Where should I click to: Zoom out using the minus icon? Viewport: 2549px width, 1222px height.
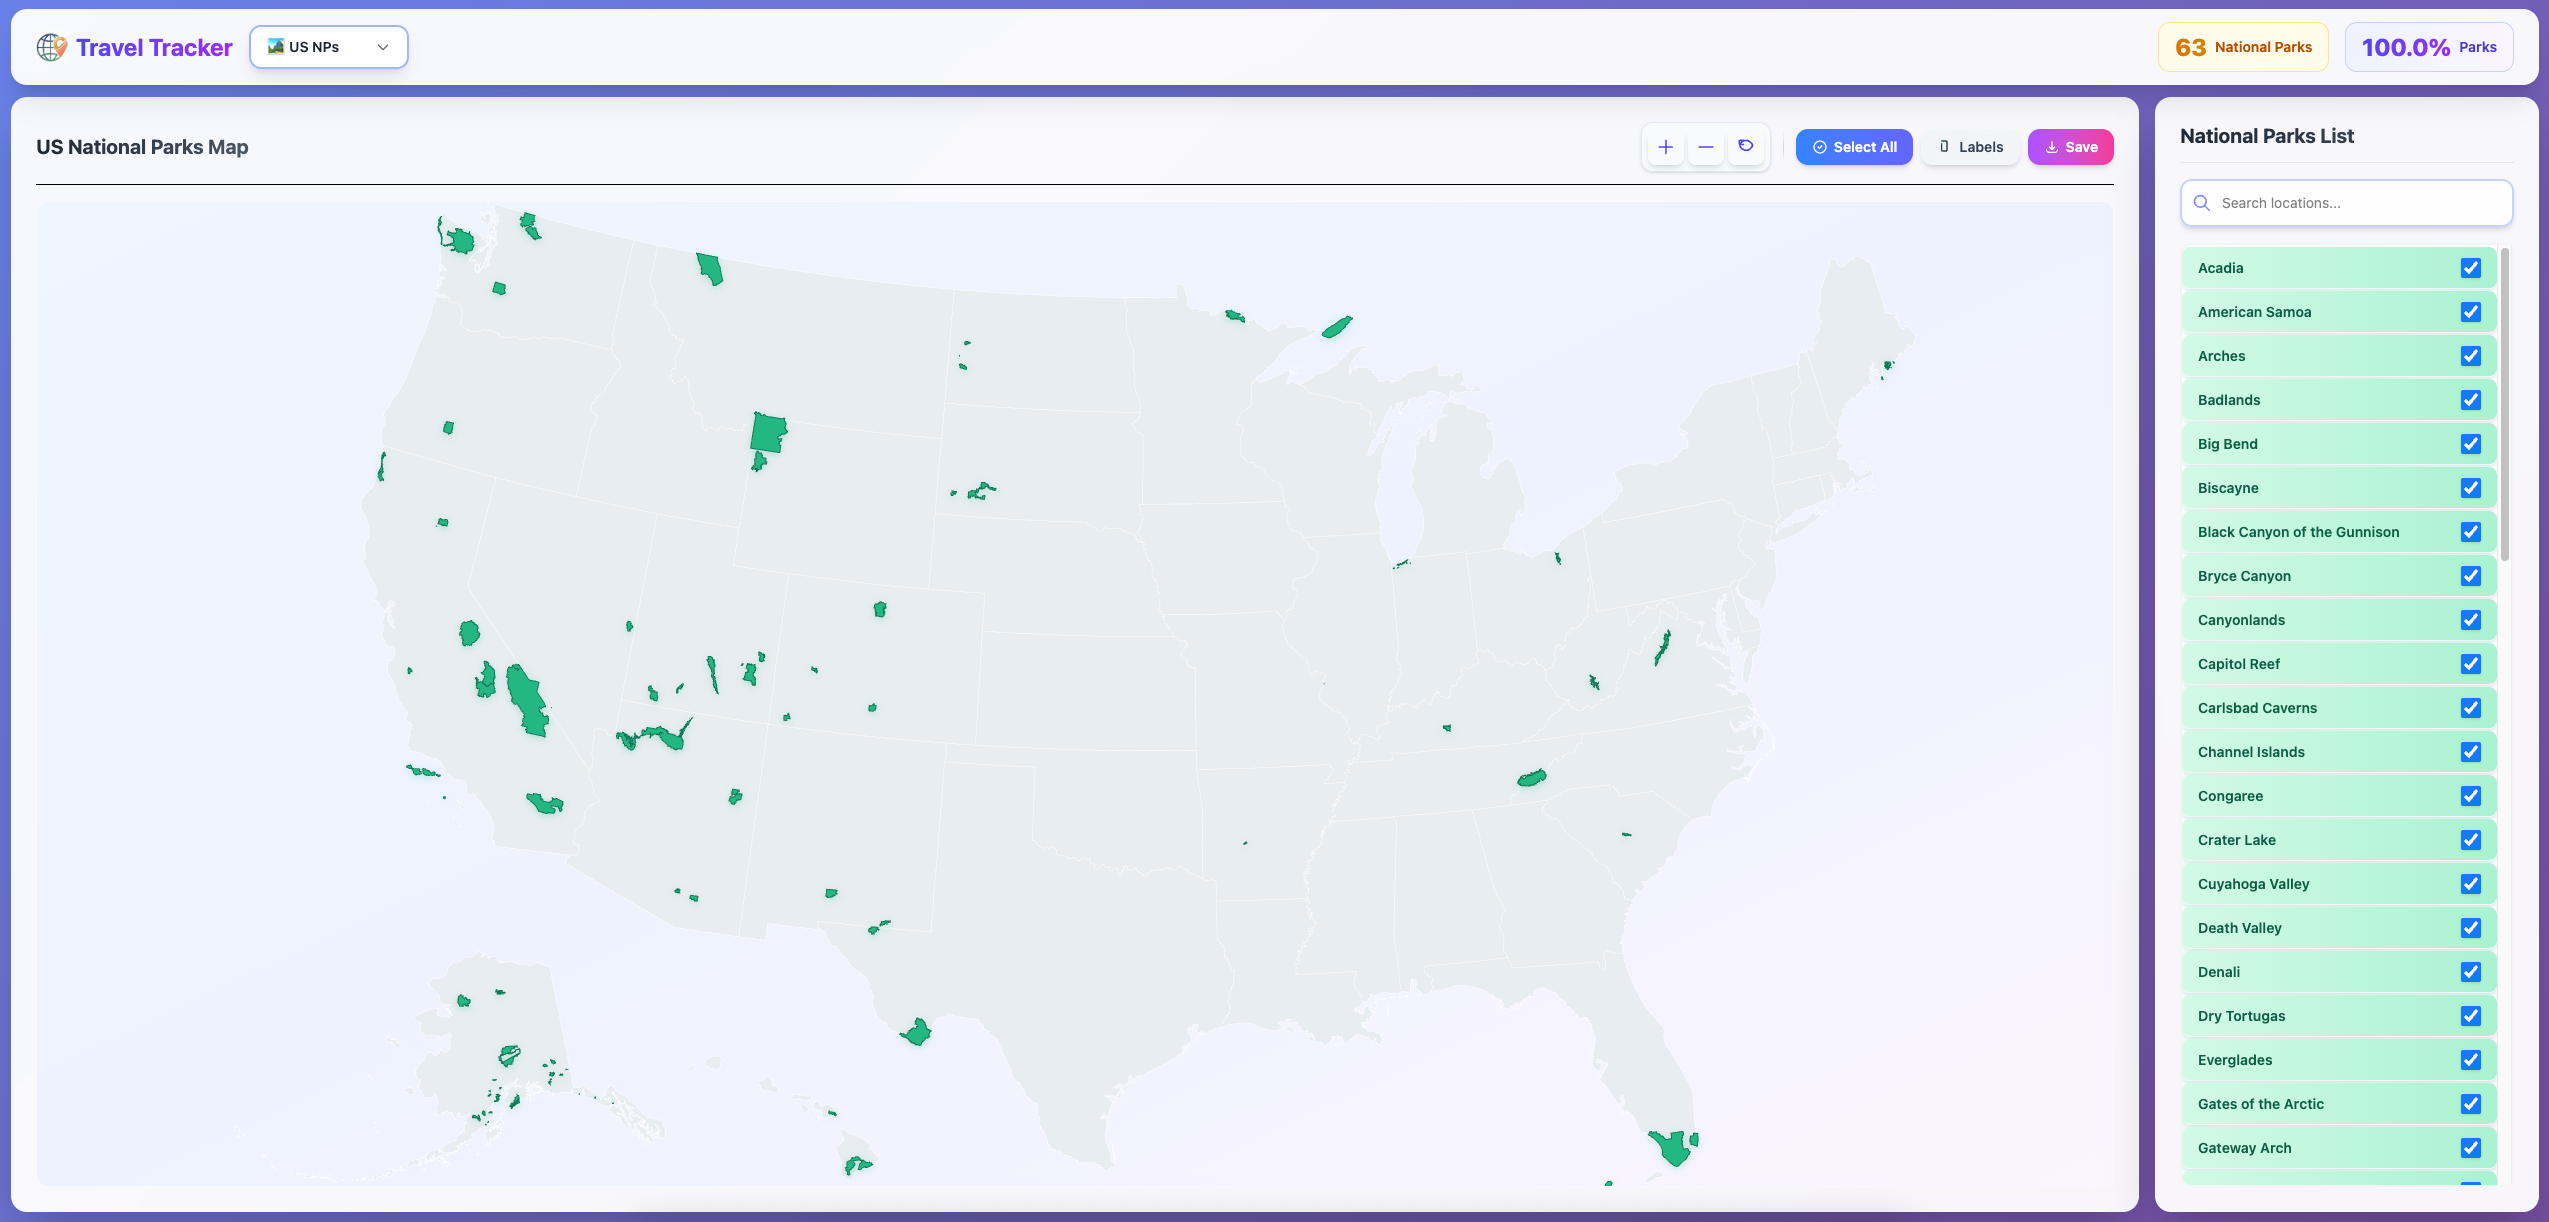(x=1706, y=146)
